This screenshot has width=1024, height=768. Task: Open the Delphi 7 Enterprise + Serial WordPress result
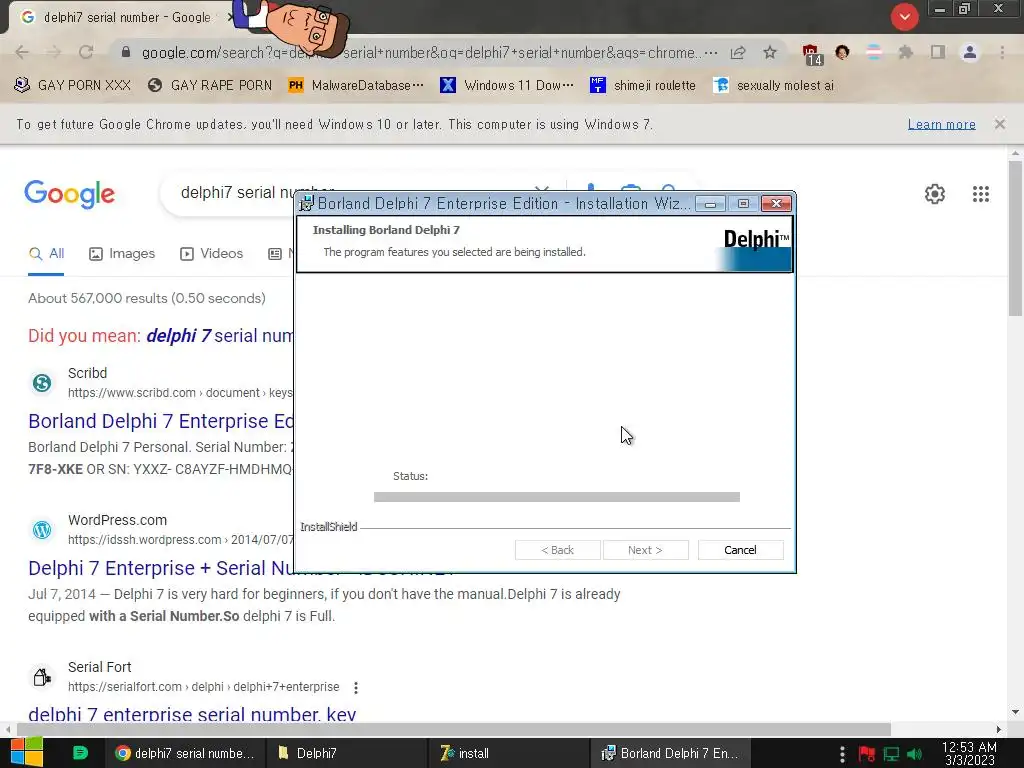point(161,568)
